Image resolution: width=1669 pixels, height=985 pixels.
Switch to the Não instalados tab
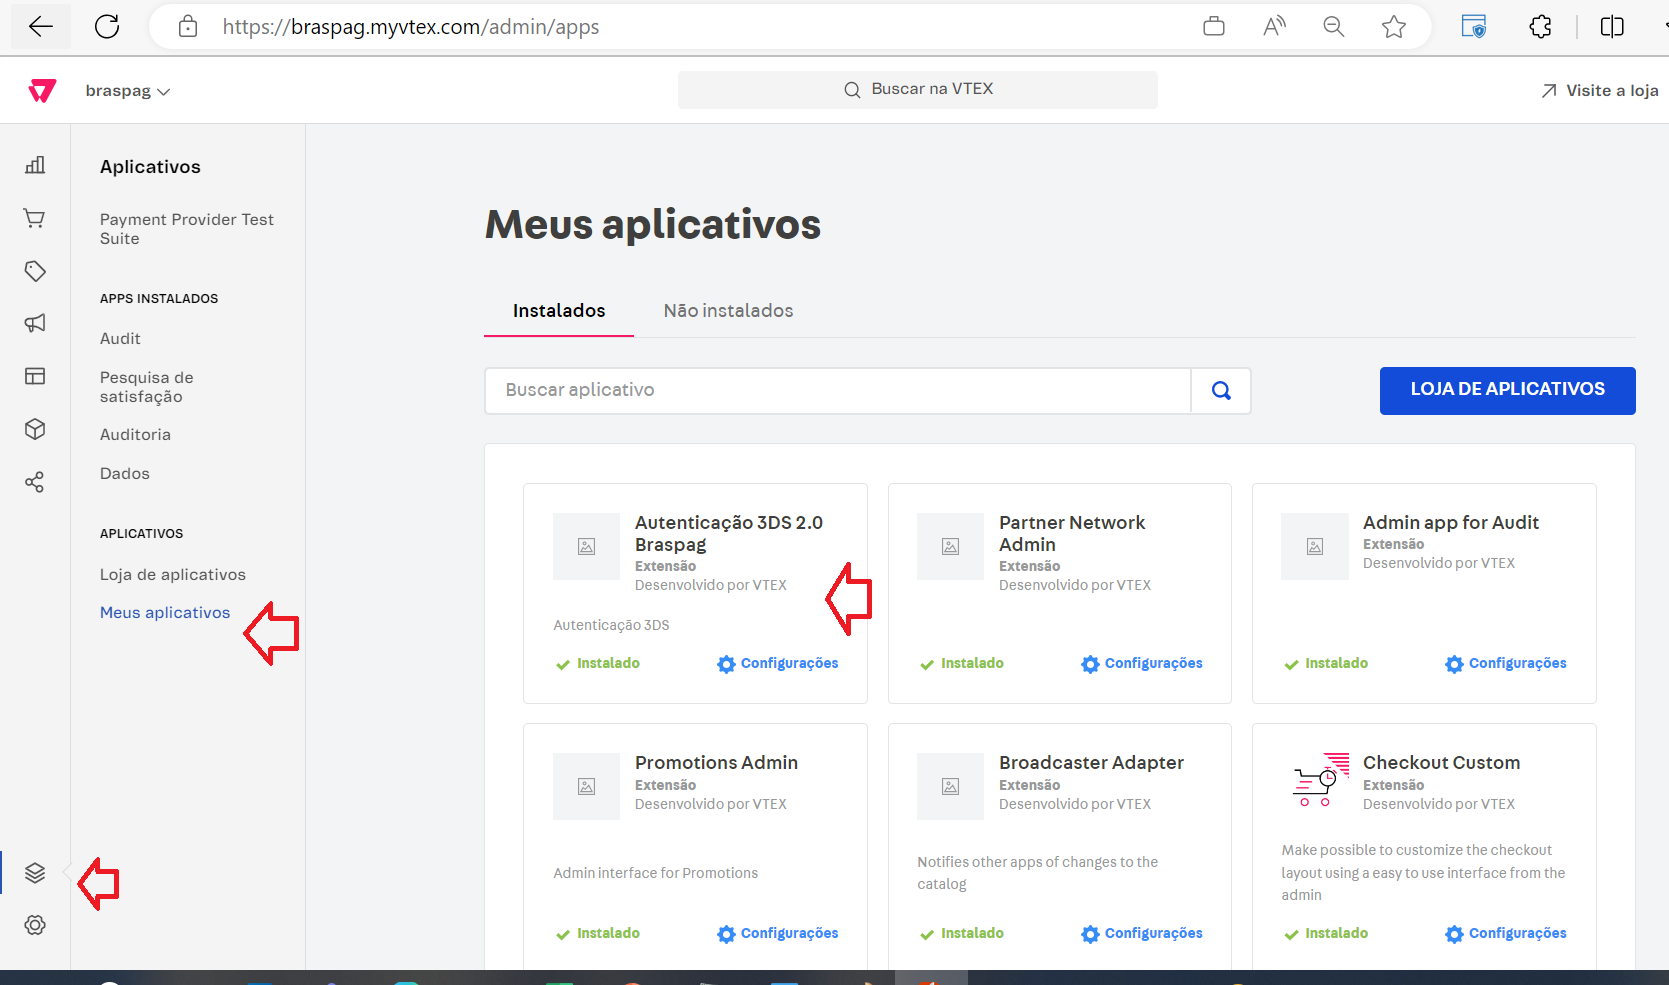728,311
